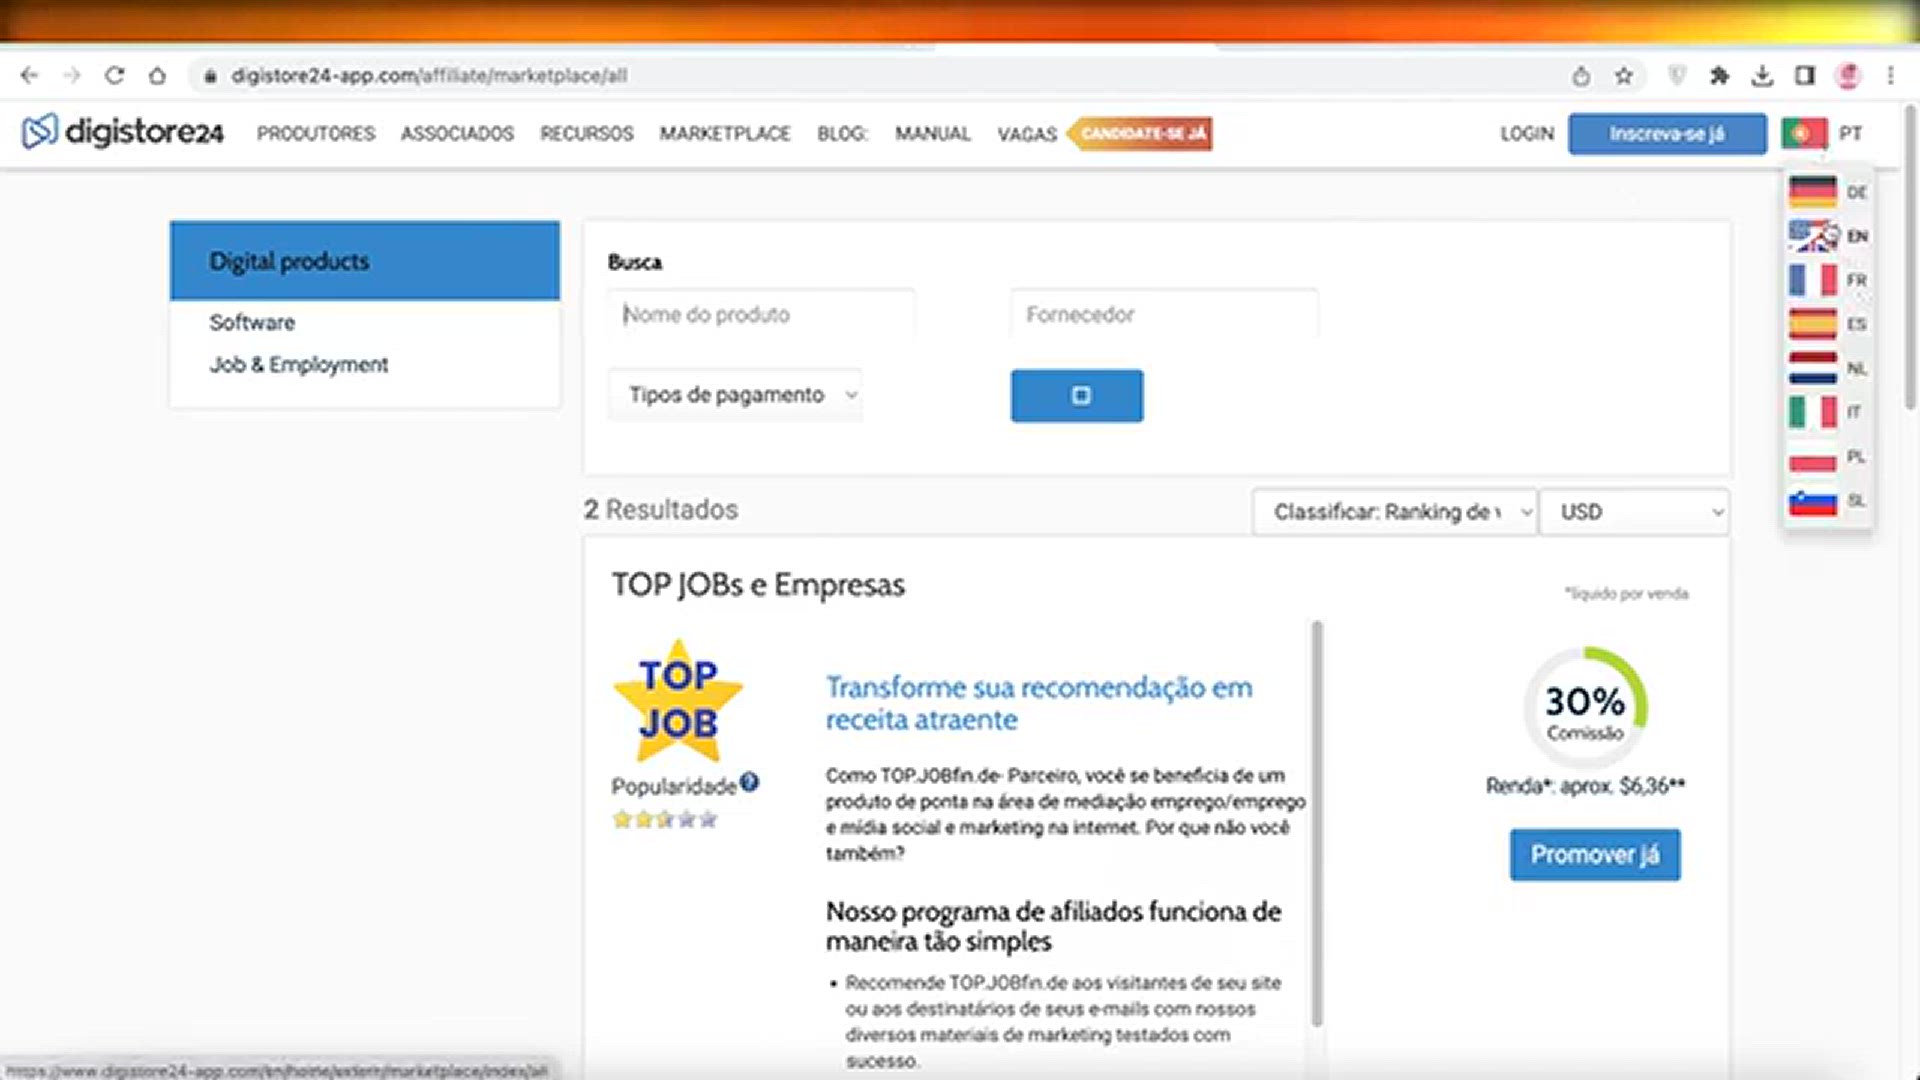Click the TOP JOB star logo
Screen dimensions: 1920x1080
[x=678, y=700]
